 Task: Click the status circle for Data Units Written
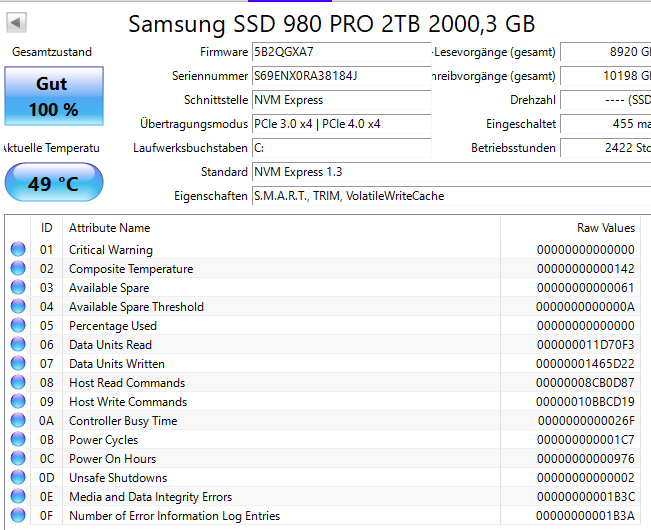coord(18,363)
